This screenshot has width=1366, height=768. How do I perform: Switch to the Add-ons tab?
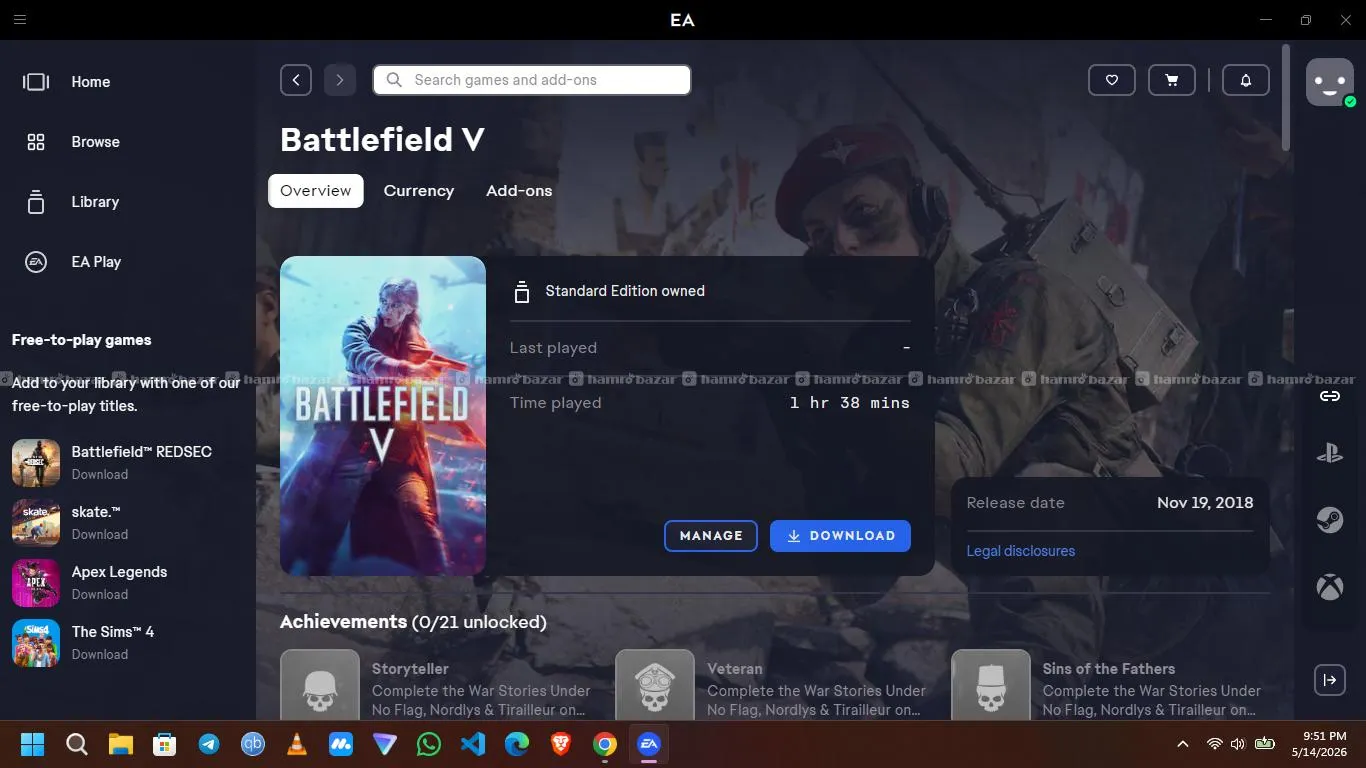[519, 191]
